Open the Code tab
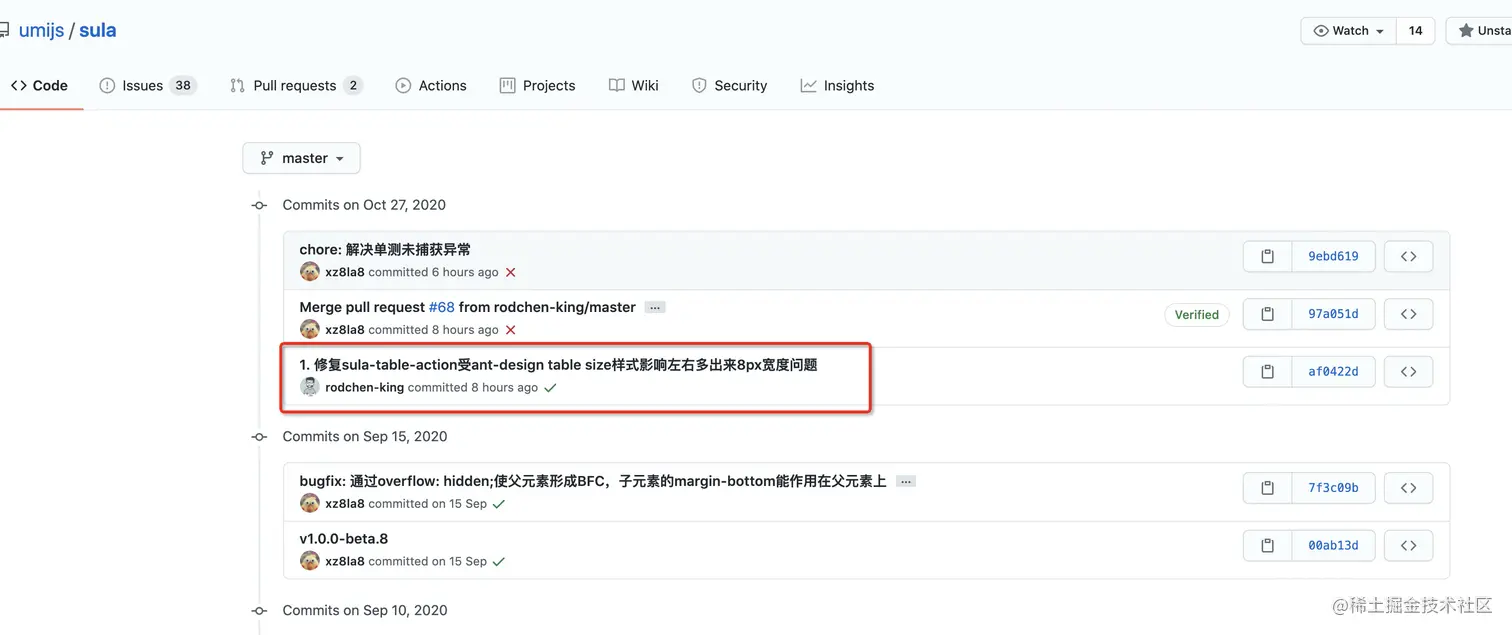The width and height of the screenshot is (1512, 635). point(40,86)
